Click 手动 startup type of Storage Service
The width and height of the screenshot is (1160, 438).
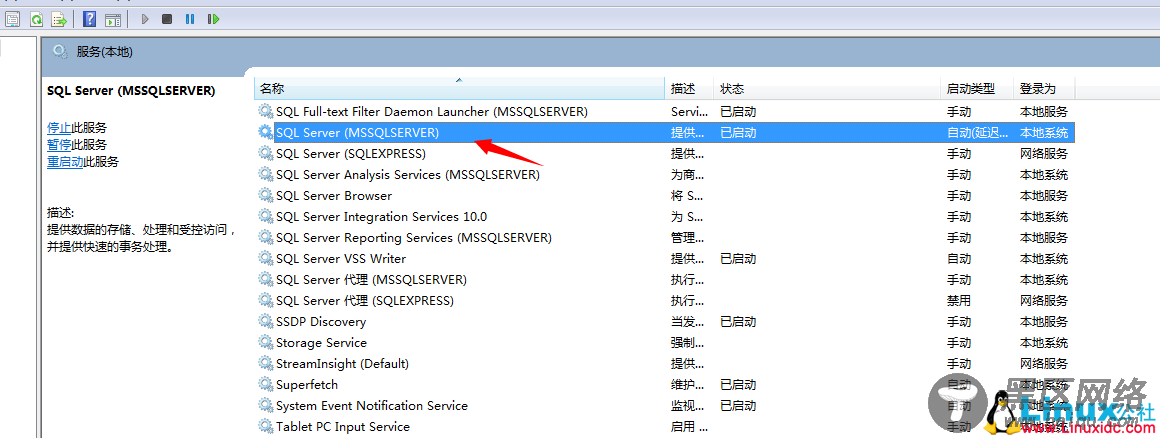click(x=959, y=343)
